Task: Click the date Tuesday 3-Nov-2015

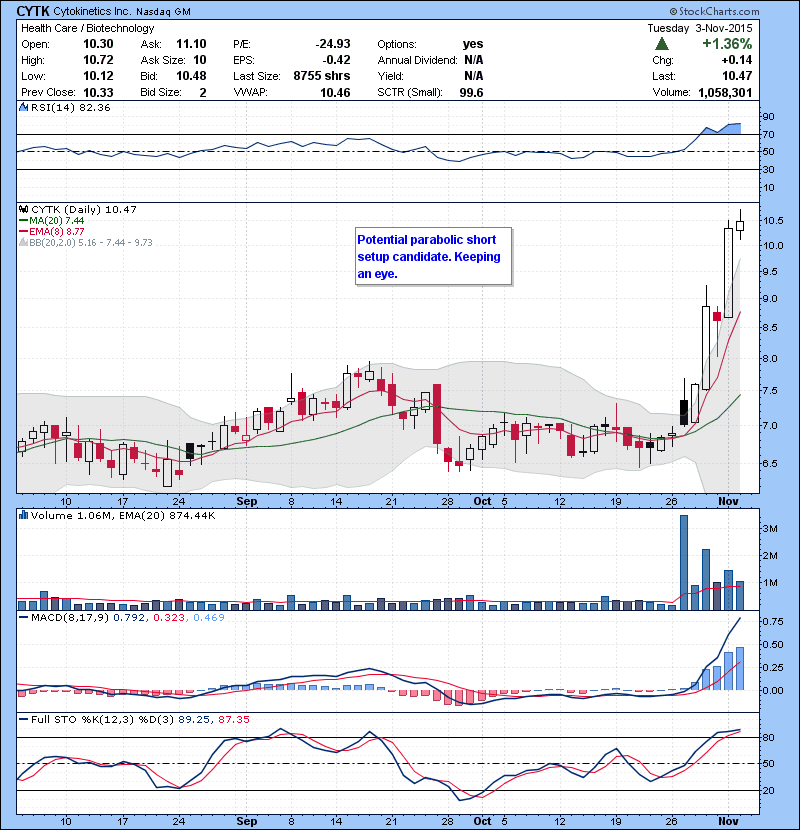Action: 699,28
